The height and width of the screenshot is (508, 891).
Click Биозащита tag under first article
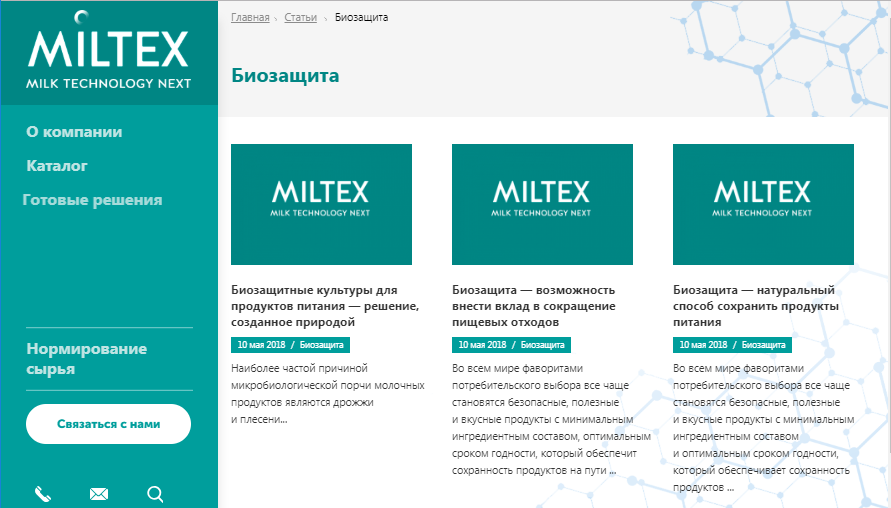point(322,345)
